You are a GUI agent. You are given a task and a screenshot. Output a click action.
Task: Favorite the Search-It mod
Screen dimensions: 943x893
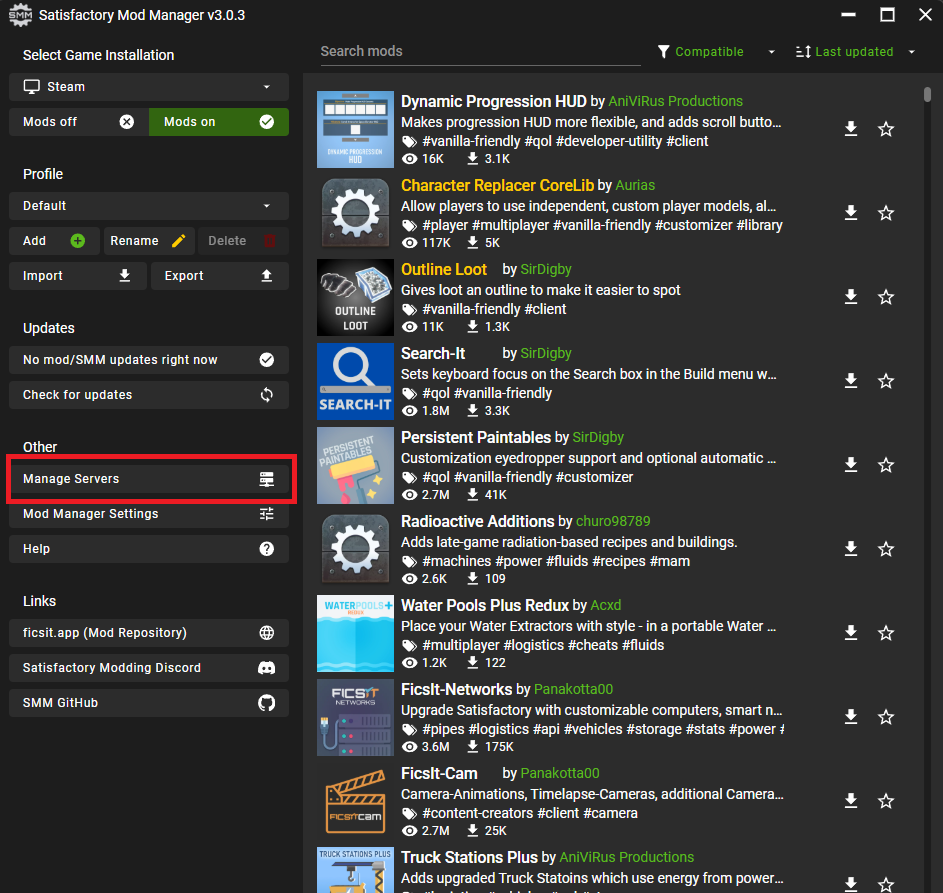[x=886, y=381]
